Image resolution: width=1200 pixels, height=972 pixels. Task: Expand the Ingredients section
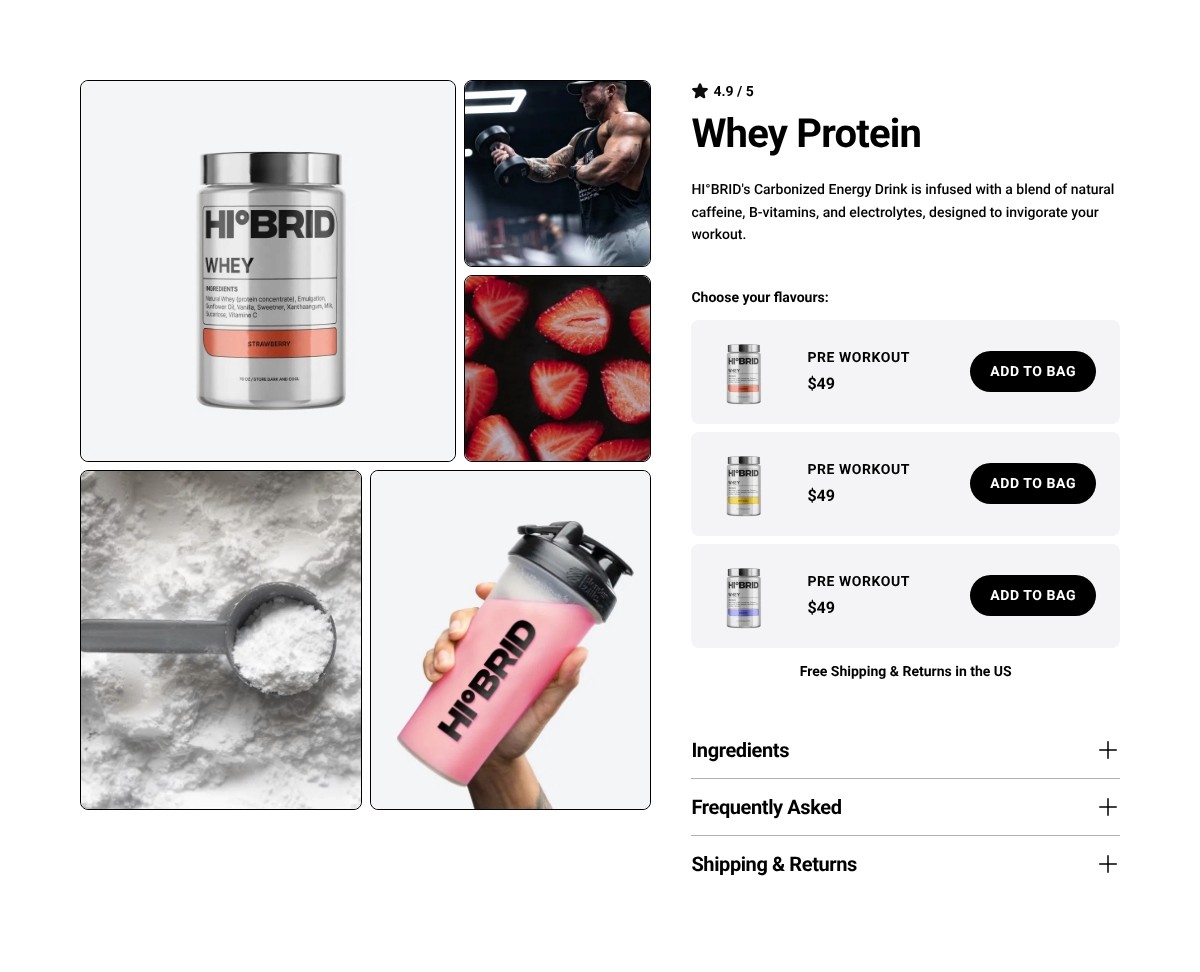(905, 750)
